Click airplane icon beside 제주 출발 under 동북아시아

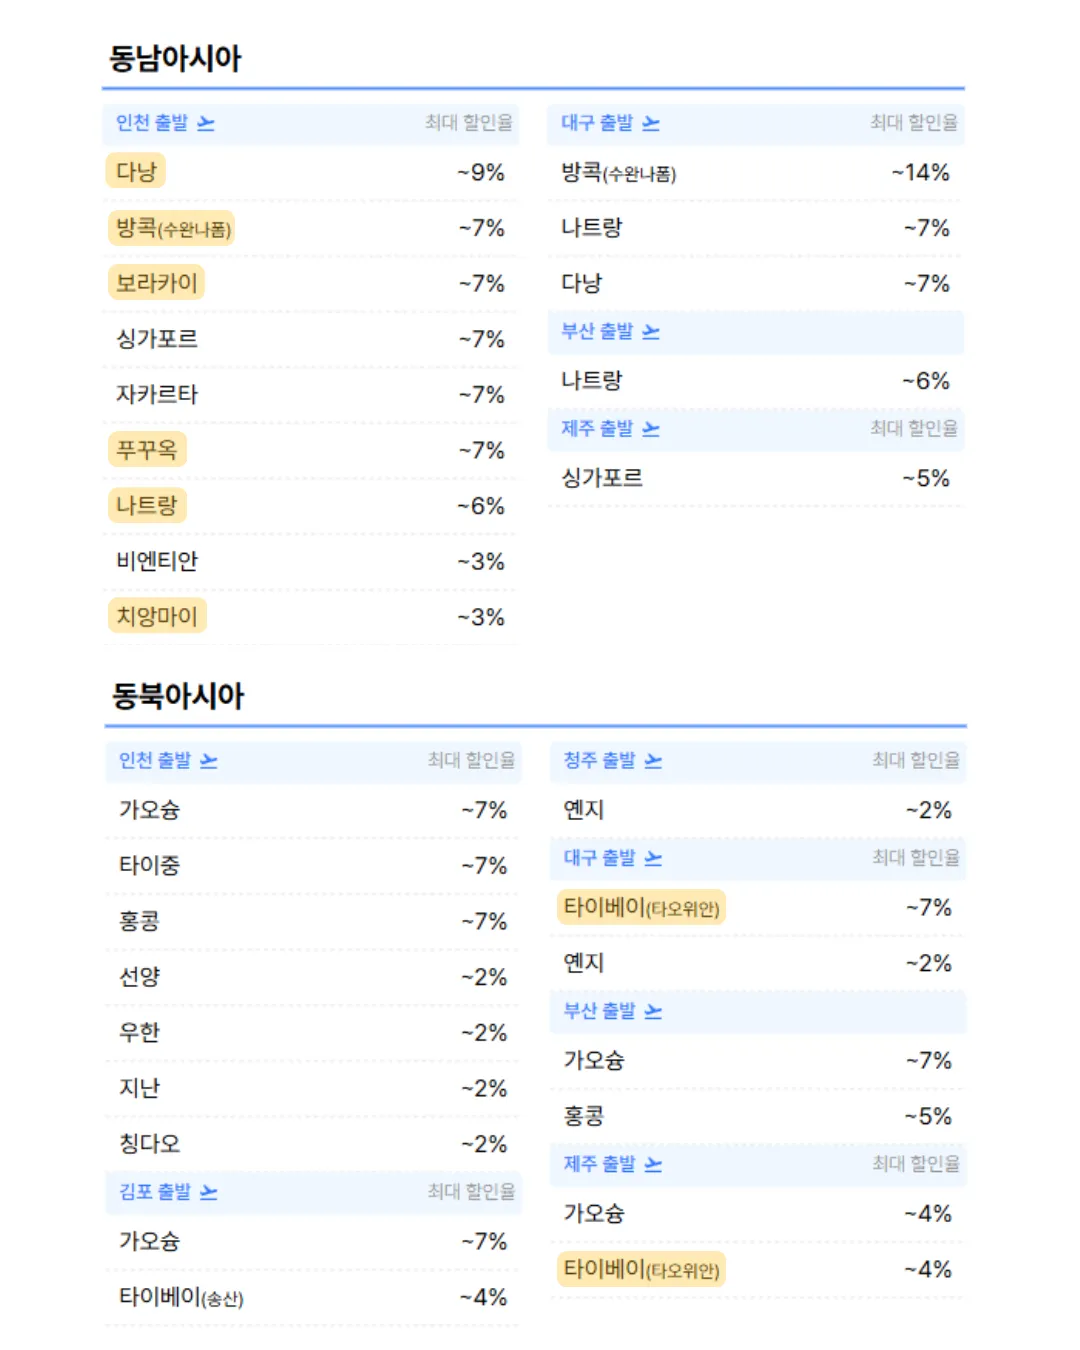tap(653, 1164)
